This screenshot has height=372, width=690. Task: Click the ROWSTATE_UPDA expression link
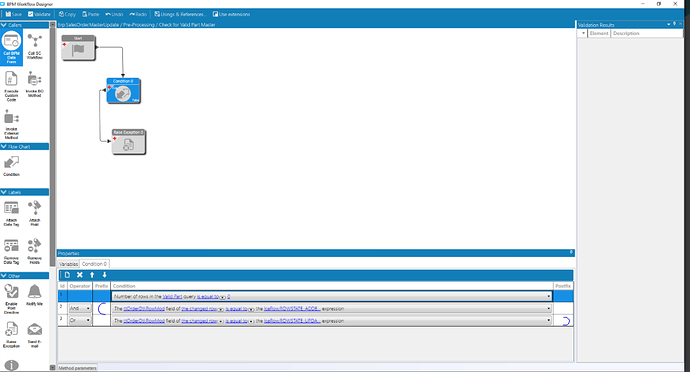(292, 321)
